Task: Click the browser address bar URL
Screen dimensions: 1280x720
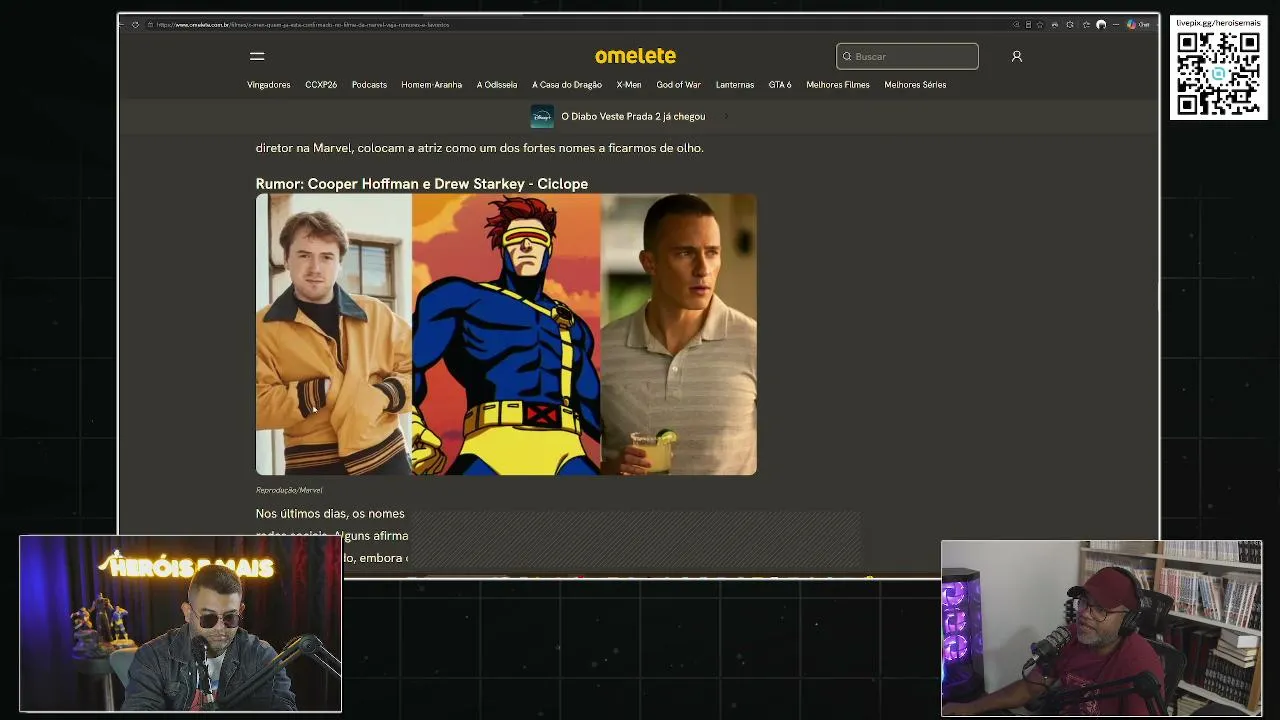Action: (x=303, y=25)
